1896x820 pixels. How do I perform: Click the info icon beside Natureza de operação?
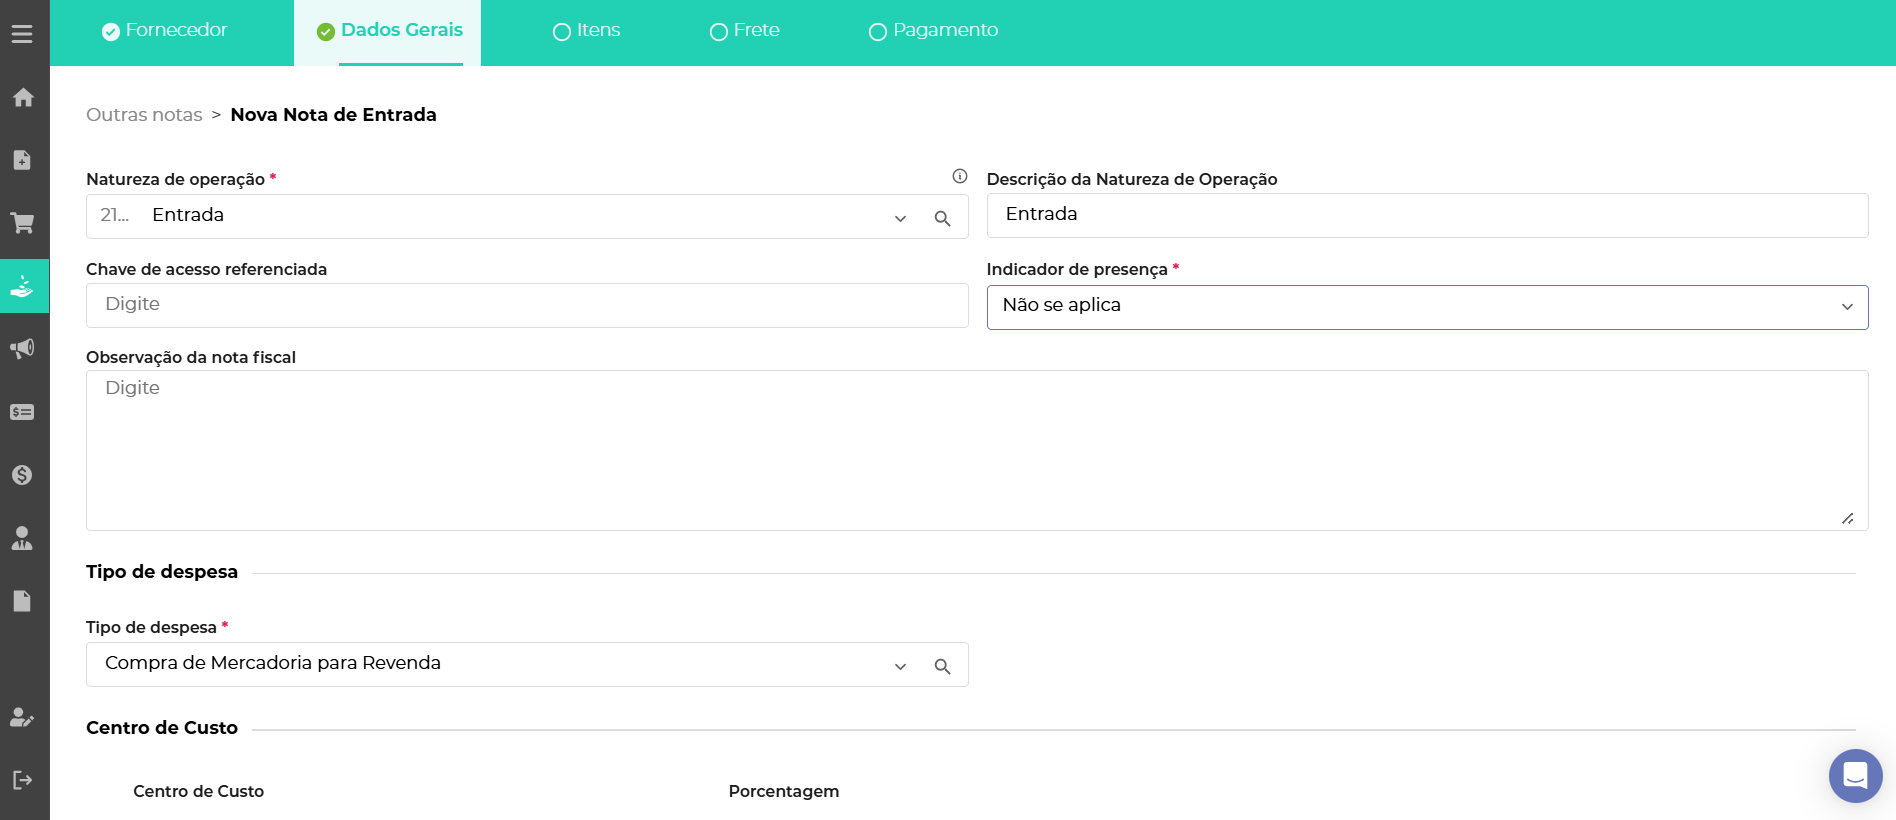pyautogui.click(x=959, y=176)
